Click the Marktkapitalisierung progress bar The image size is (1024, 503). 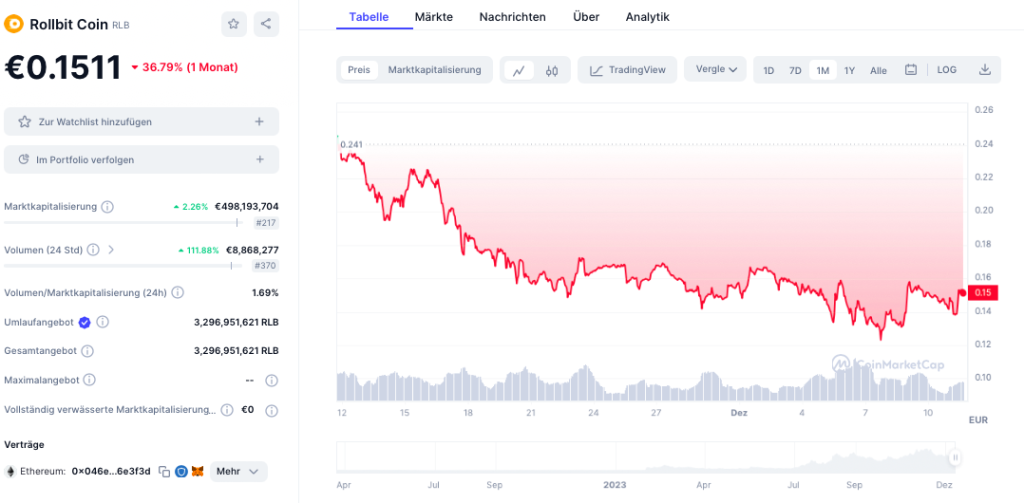tap(123, 223)
